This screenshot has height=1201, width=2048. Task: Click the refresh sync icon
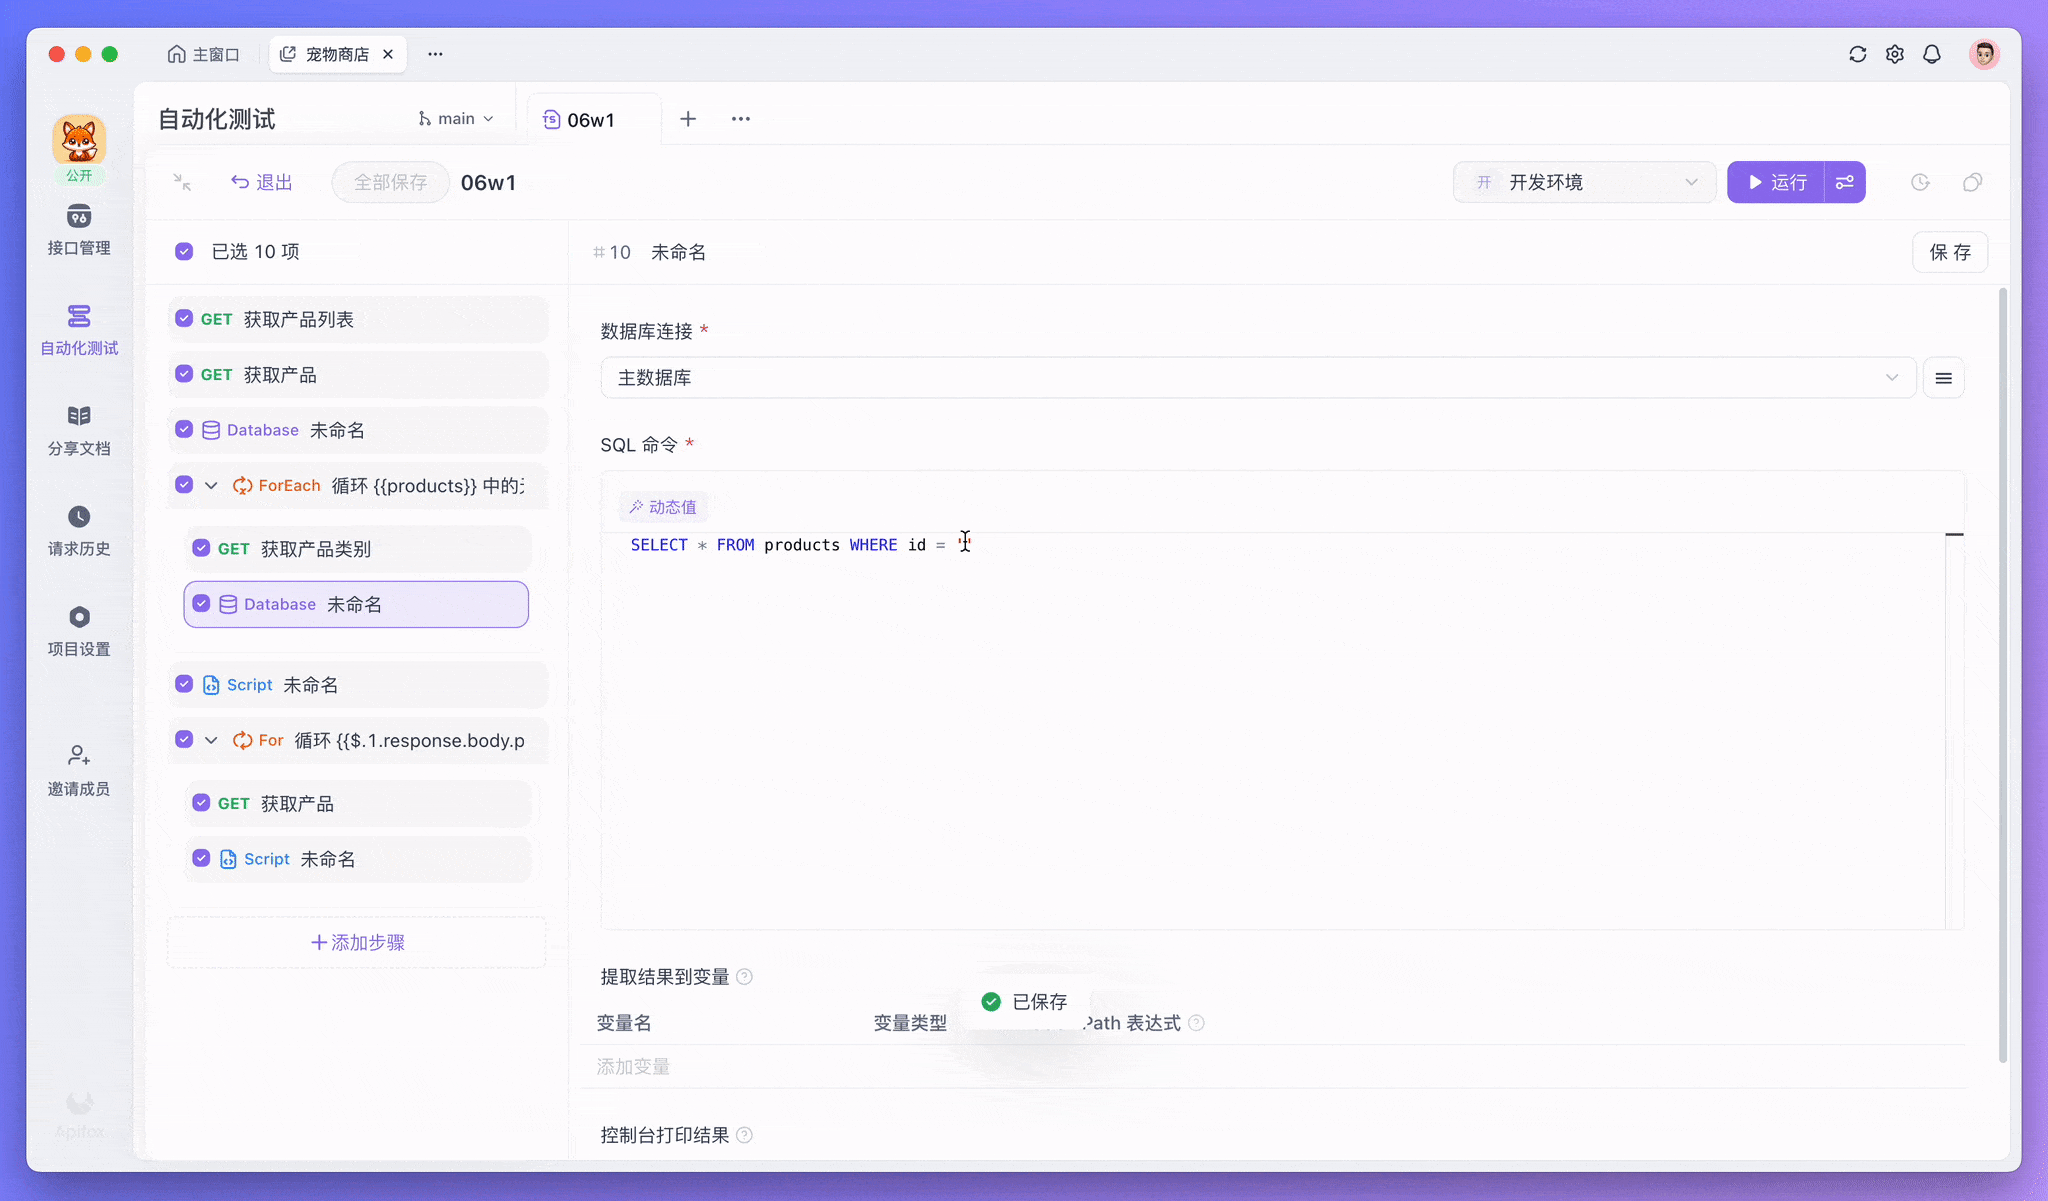click(x=1857, y=54)
